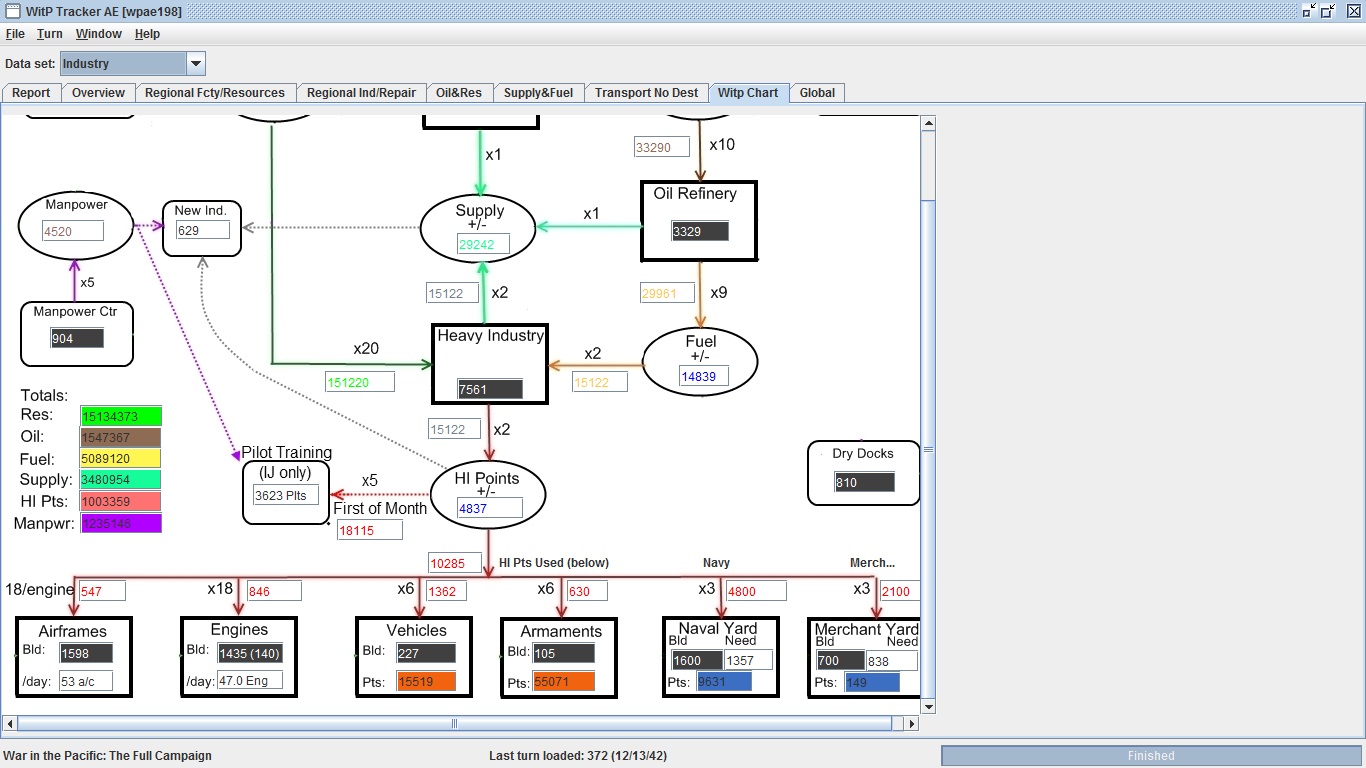
Task: Click the Supply value 29242
Action: pyautogui.click(x=484, y=244)
